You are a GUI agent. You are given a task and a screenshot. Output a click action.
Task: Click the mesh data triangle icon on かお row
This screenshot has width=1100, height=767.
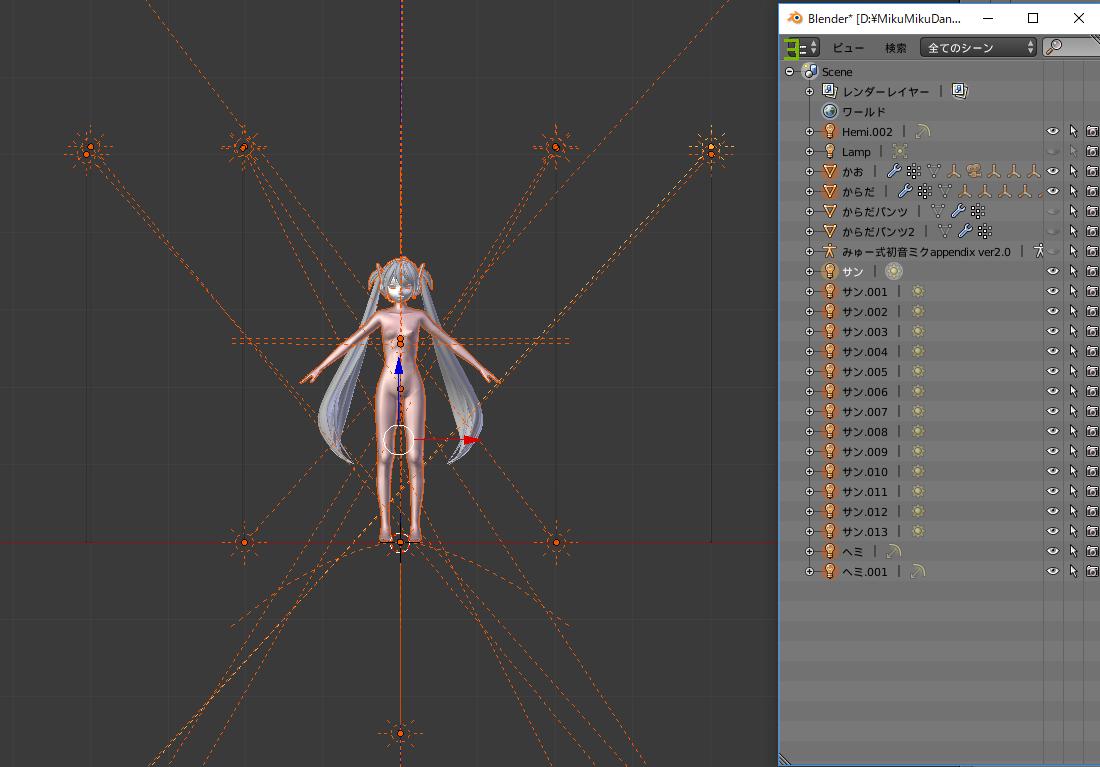(933, 171)
